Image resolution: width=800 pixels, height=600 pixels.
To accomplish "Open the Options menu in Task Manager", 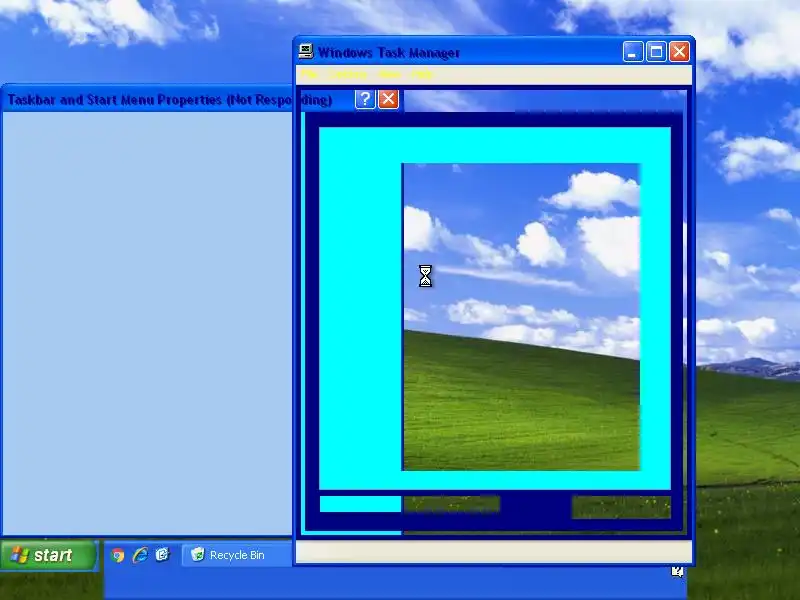I will [x=348, y=74].
